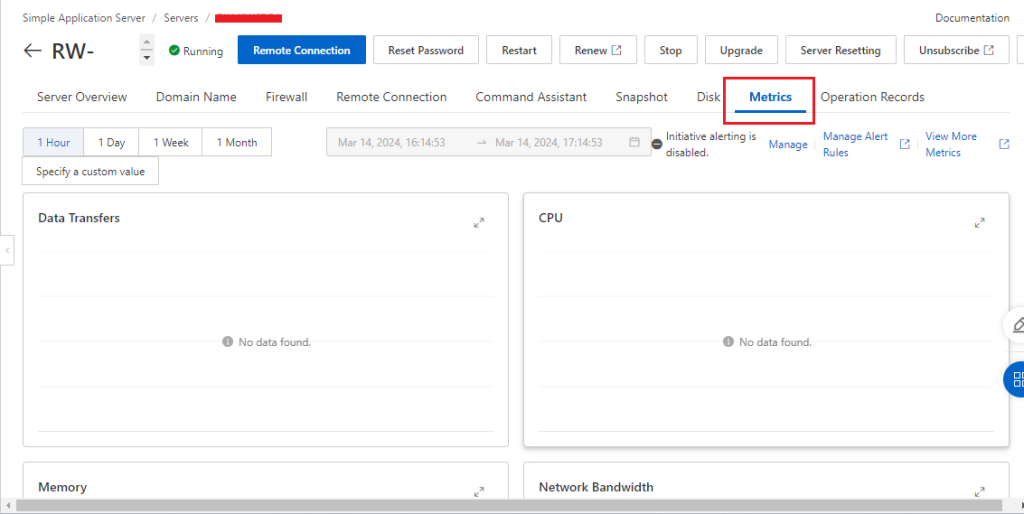Select the 1 Hour time range
This screenshot has height=514, width=1024.
pos(53,143)
